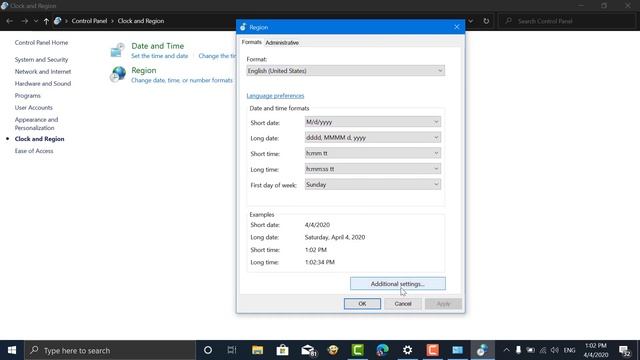Open Language preferences link
The height and width of the screenshot is (360, 640).
[x=275, y=96]
